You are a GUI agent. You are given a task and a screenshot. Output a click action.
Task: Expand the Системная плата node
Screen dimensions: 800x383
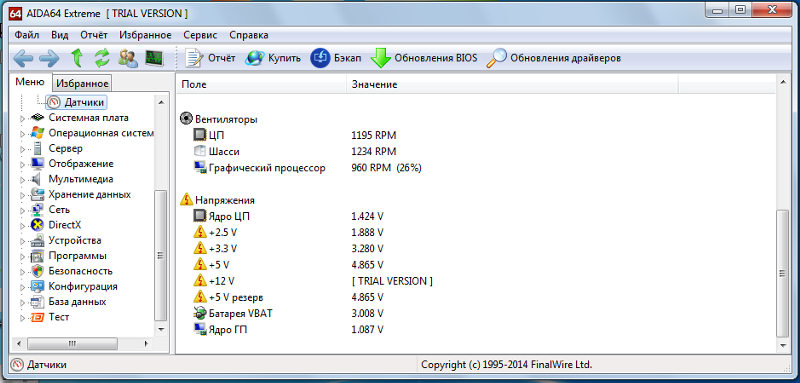(22, 118)
